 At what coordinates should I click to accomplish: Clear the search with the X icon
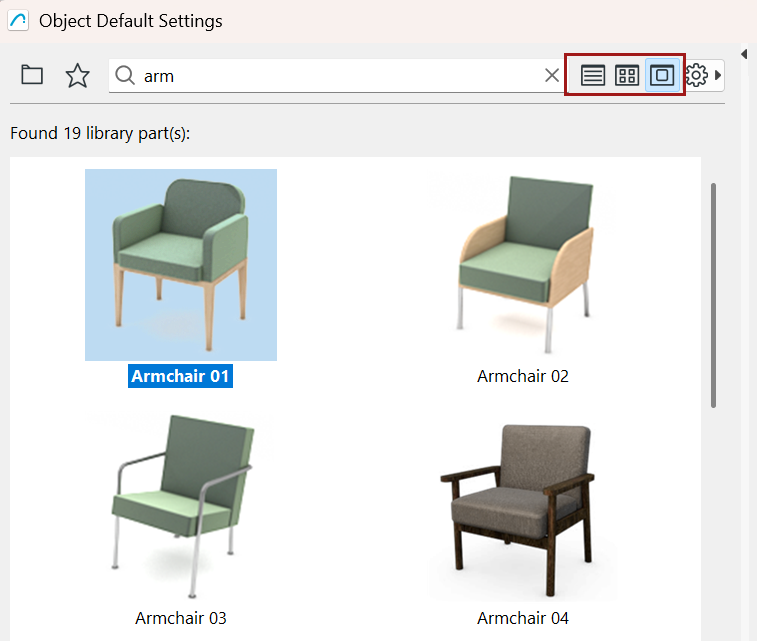[x=551, y=75]
